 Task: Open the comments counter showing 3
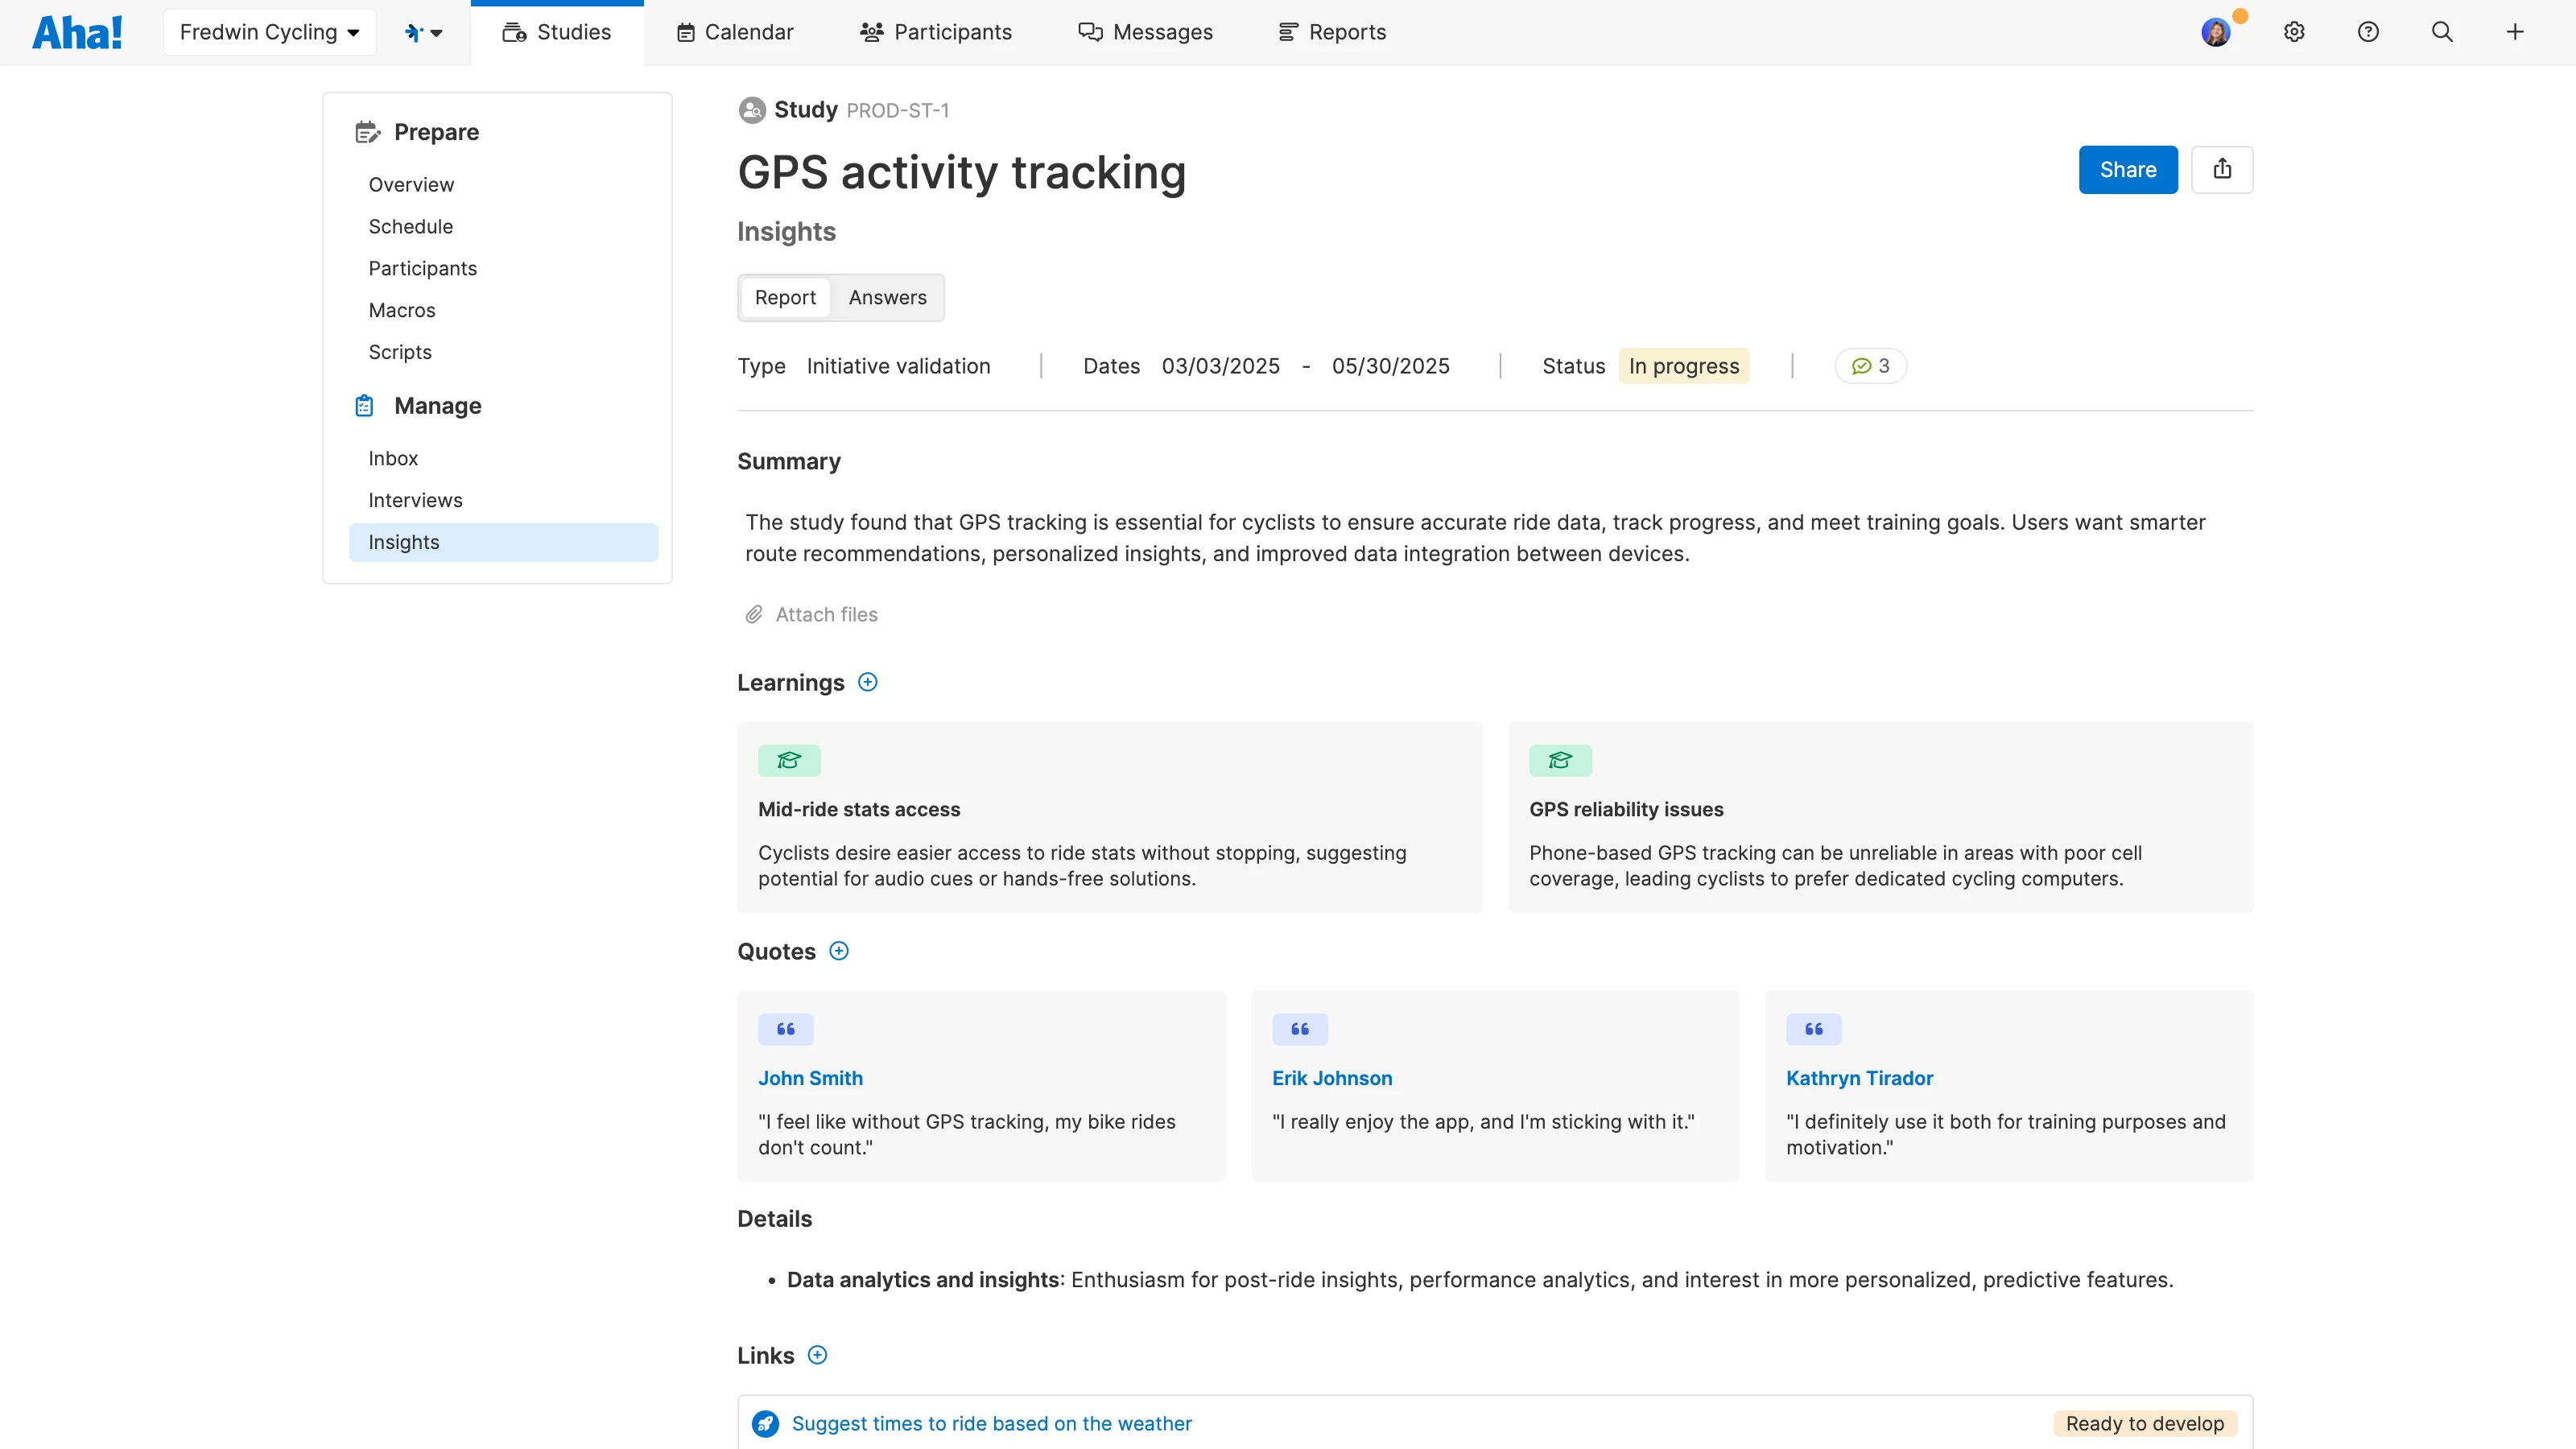(1870, 366)
